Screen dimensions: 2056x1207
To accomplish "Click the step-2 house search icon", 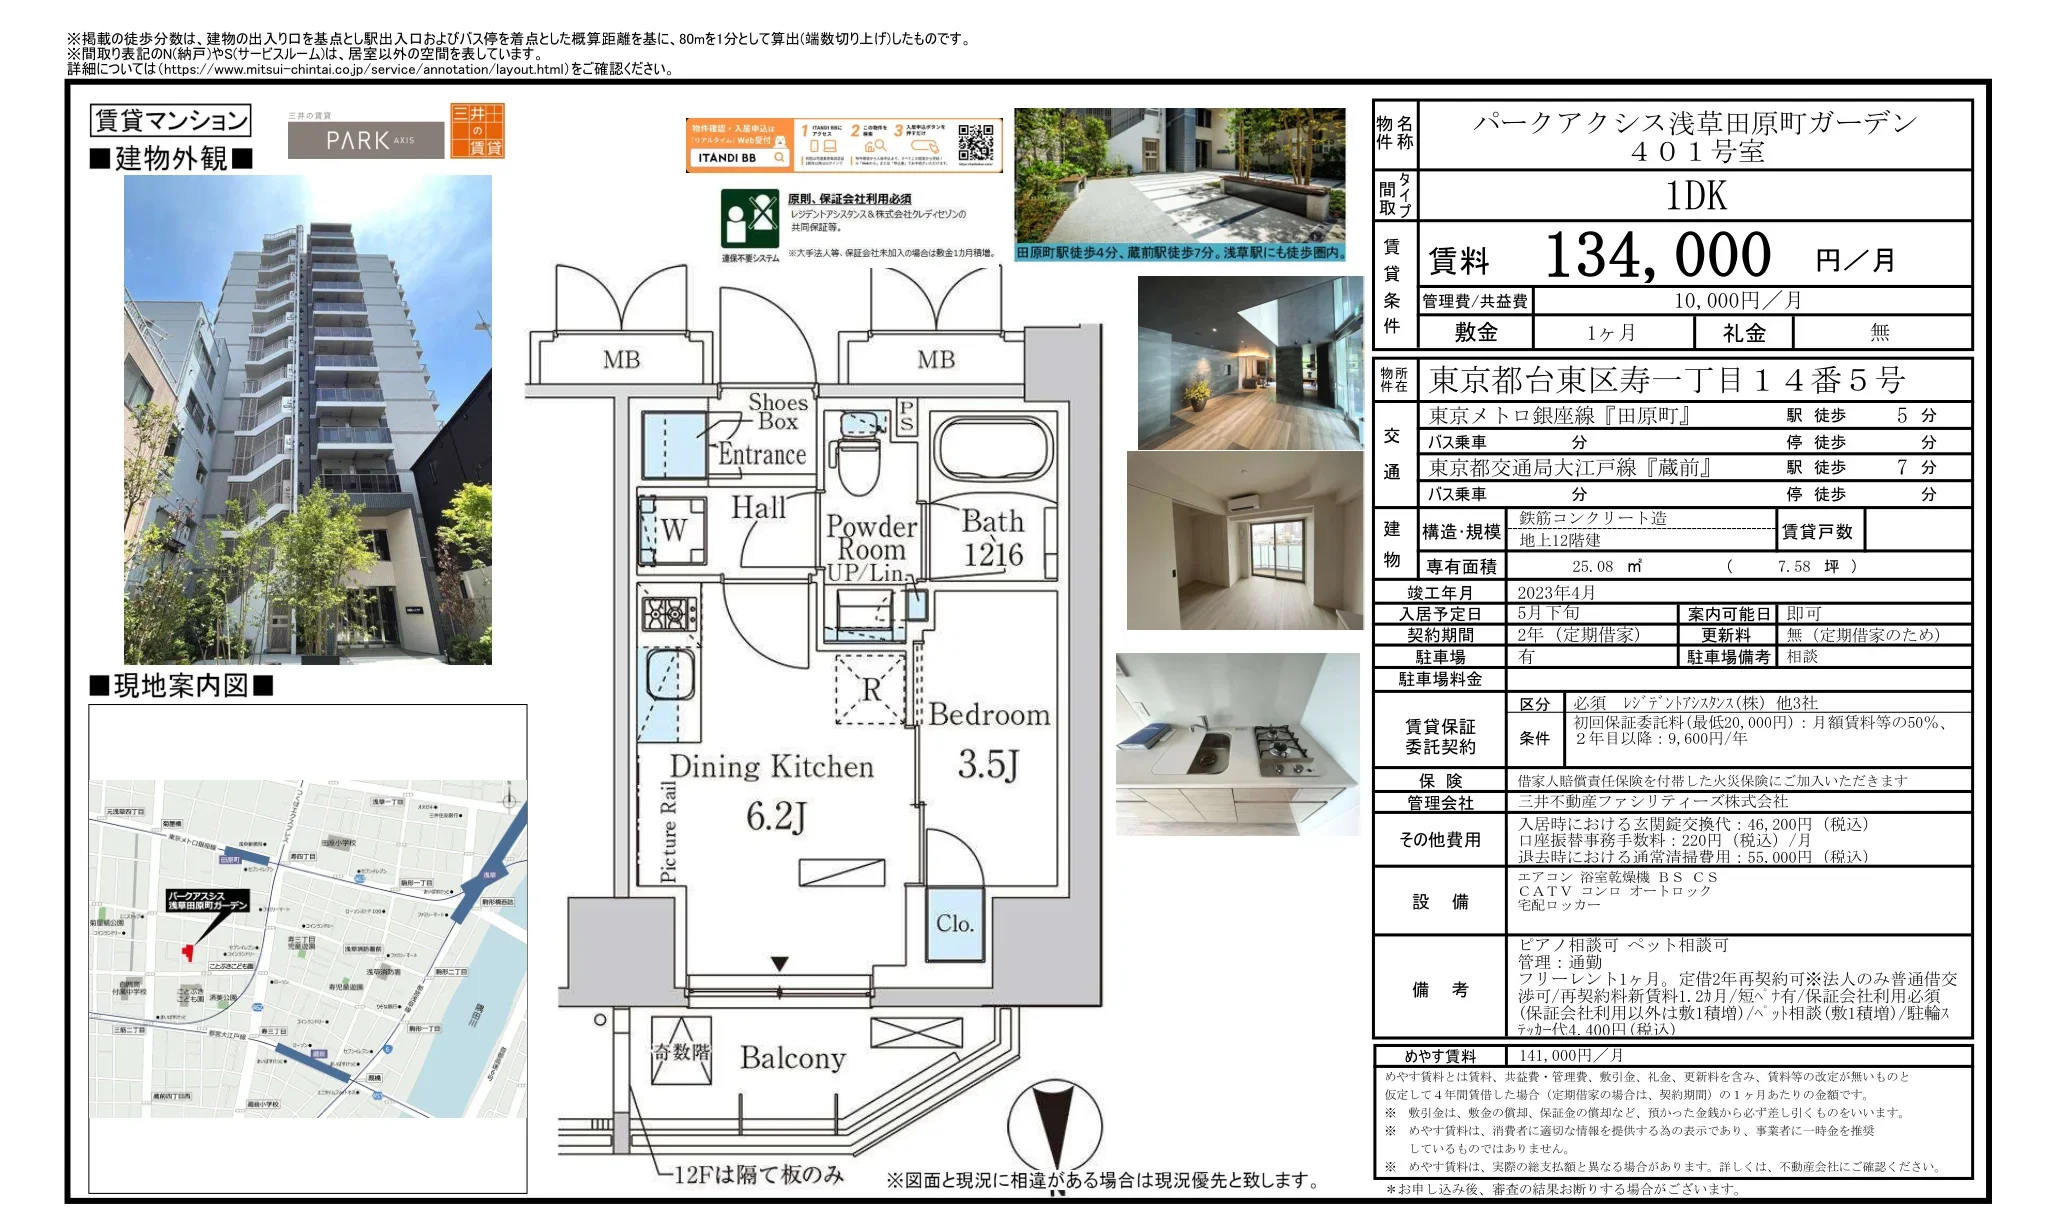I will [875, 145].
